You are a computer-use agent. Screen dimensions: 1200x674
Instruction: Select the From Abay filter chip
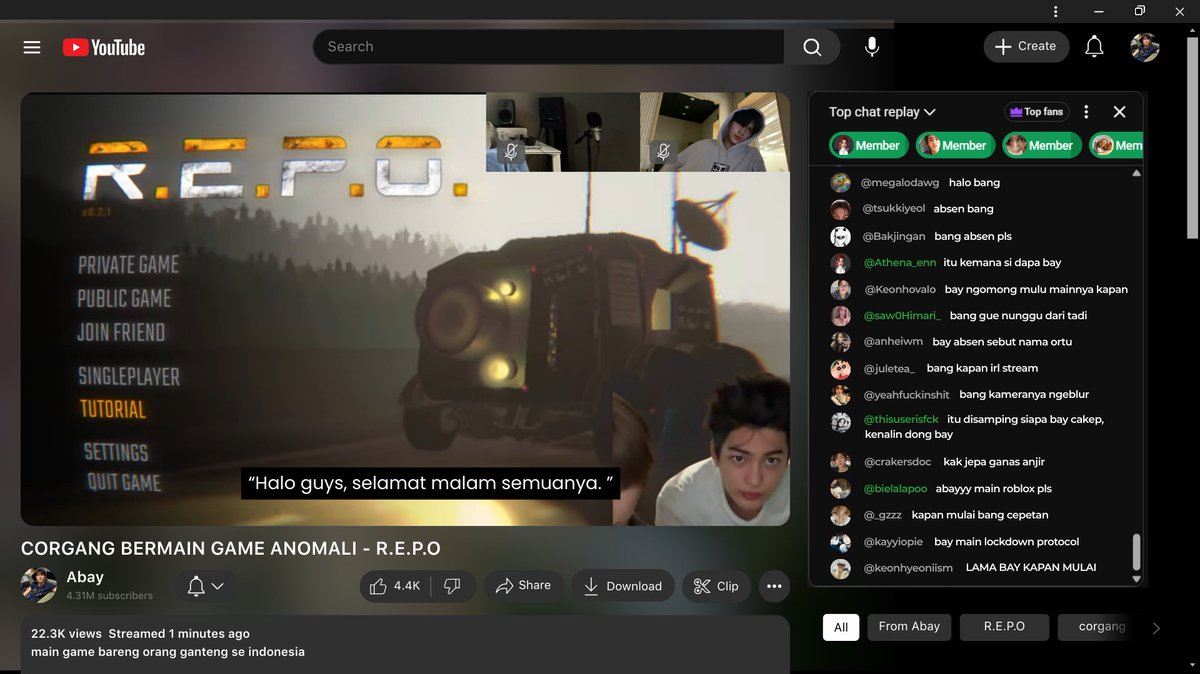pos(909,627)
